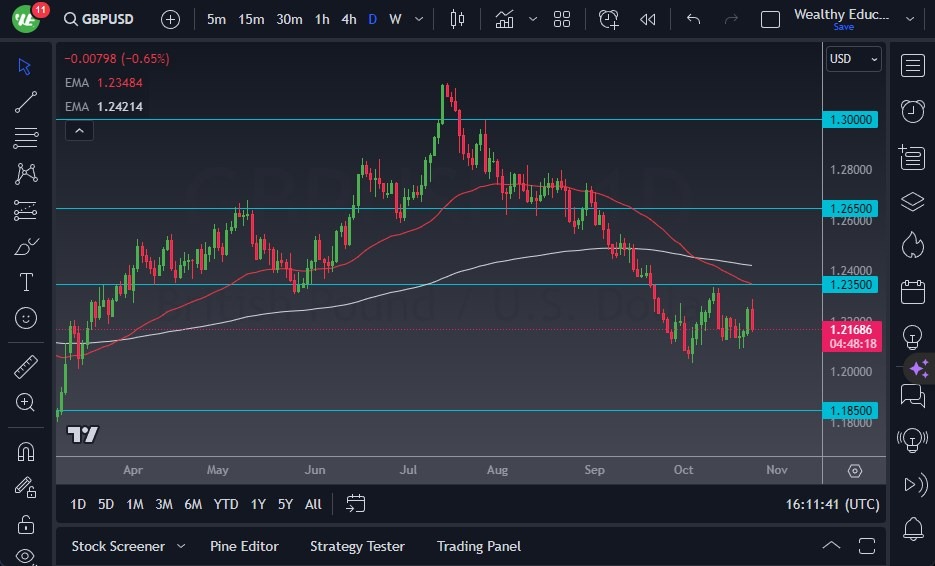935x566 pixels.
Task: Click the 1.23500 horizontal line price label
Action: pyautogui.click(x=851, y=285)
